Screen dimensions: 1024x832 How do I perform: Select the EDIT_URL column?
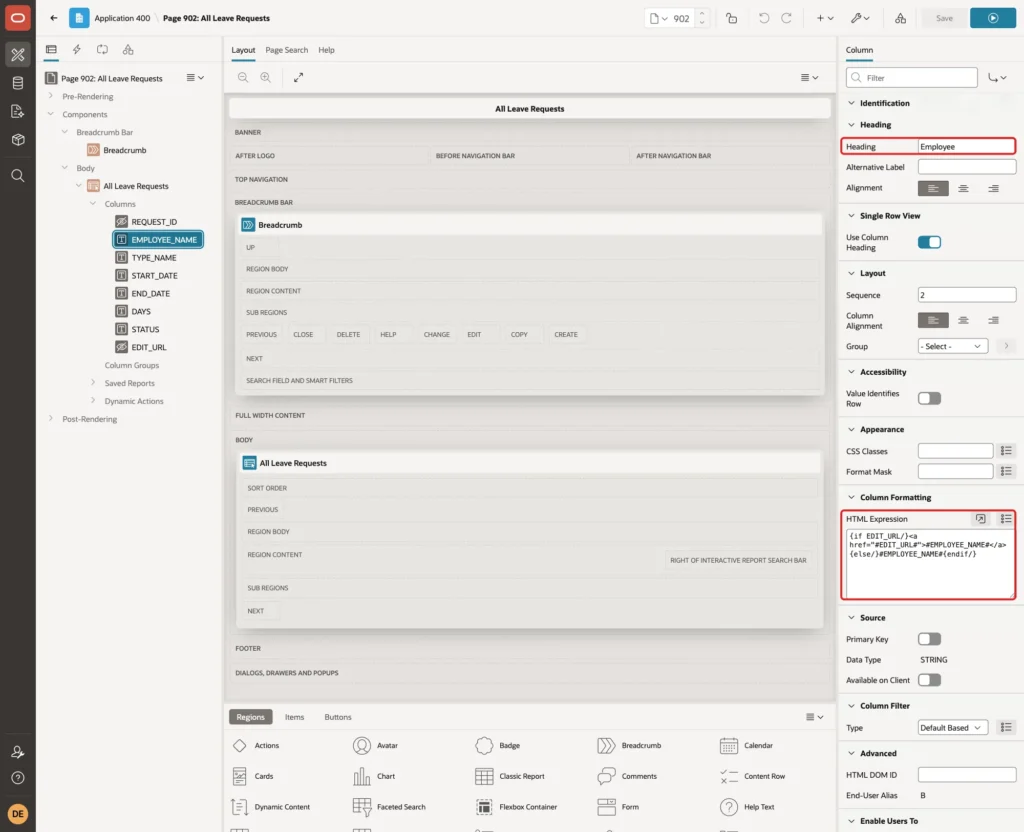(148, 347)
